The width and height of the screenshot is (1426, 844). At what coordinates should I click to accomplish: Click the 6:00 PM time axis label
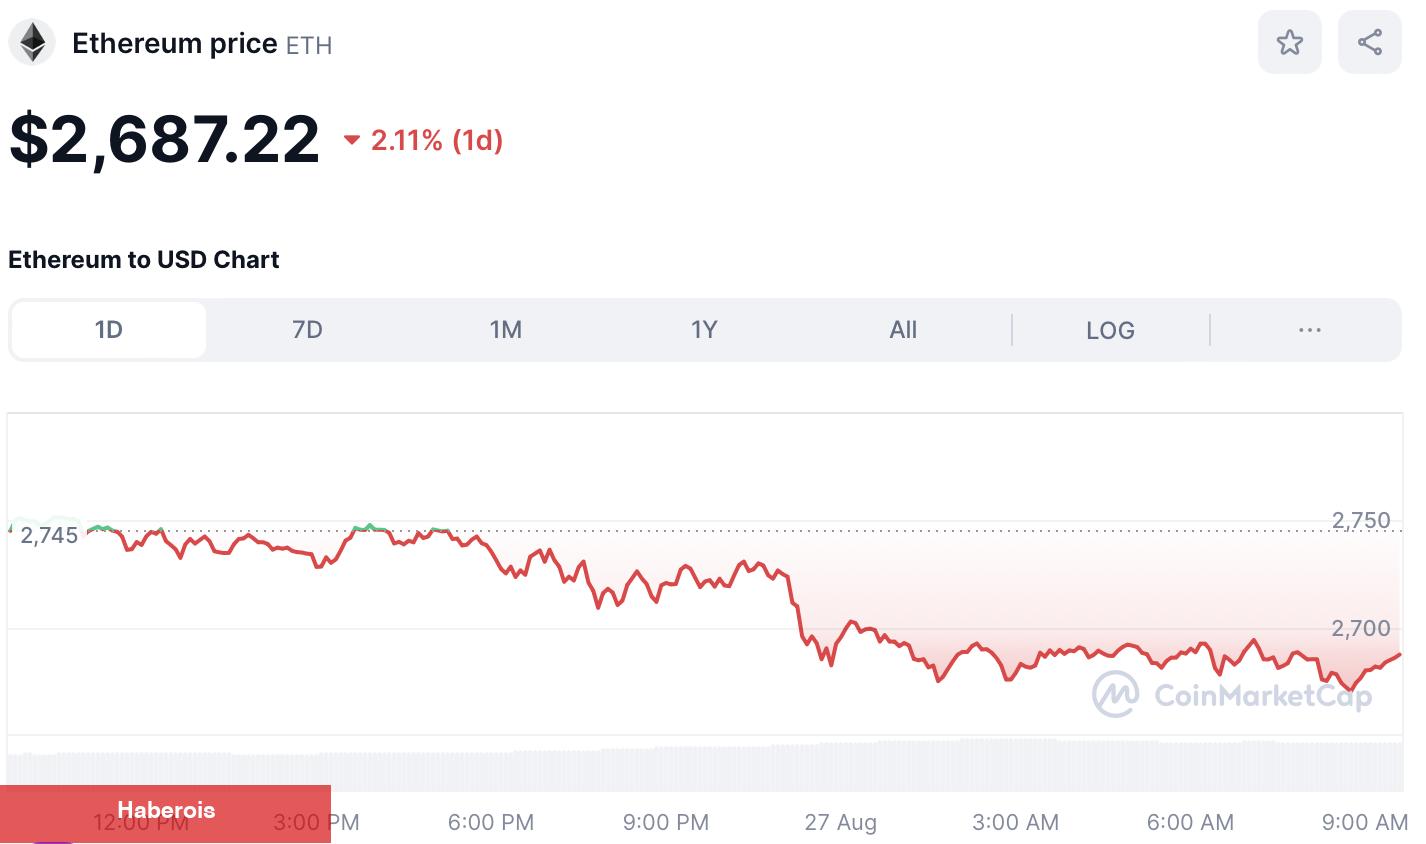(x=491, y=822)
